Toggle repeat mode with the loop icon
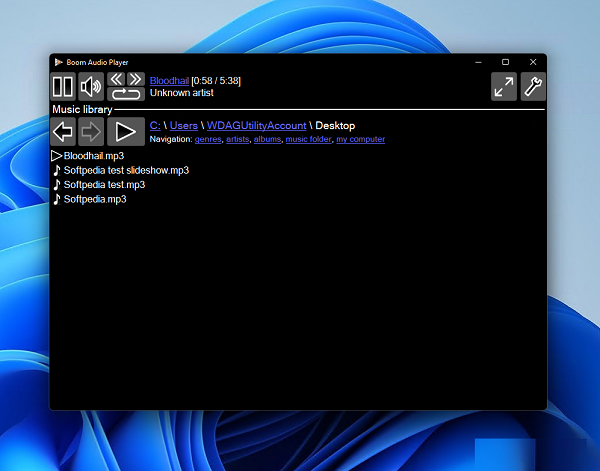Image resolution: width=600 pixels, height=471 pixels. click(126, 94)
